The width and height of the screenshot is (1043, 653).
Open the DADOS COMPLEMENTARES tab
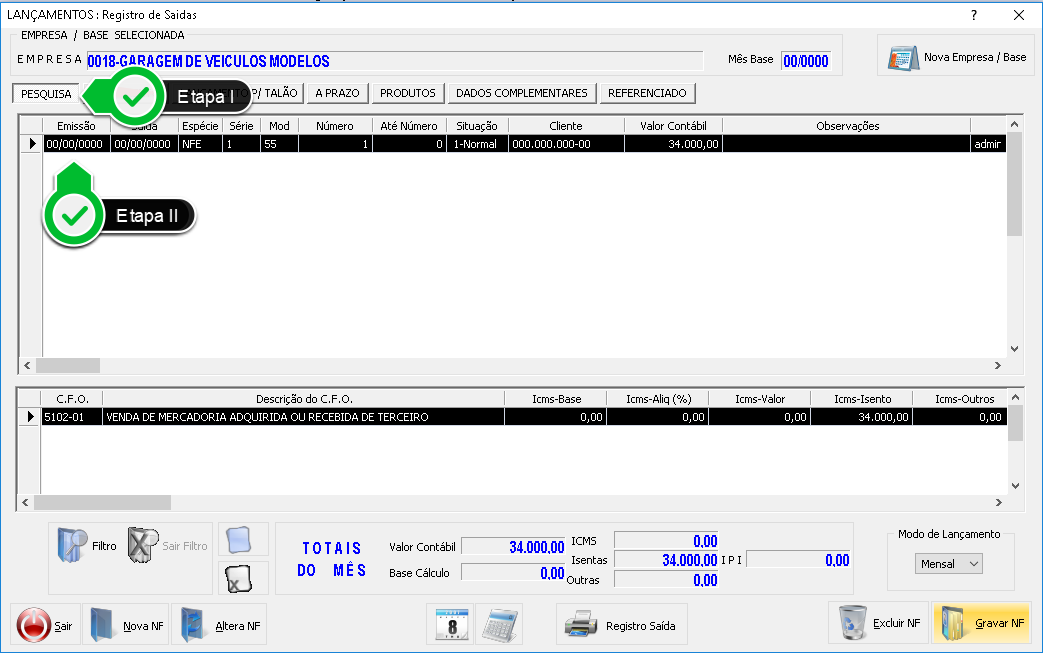click(x=521, y=93)
